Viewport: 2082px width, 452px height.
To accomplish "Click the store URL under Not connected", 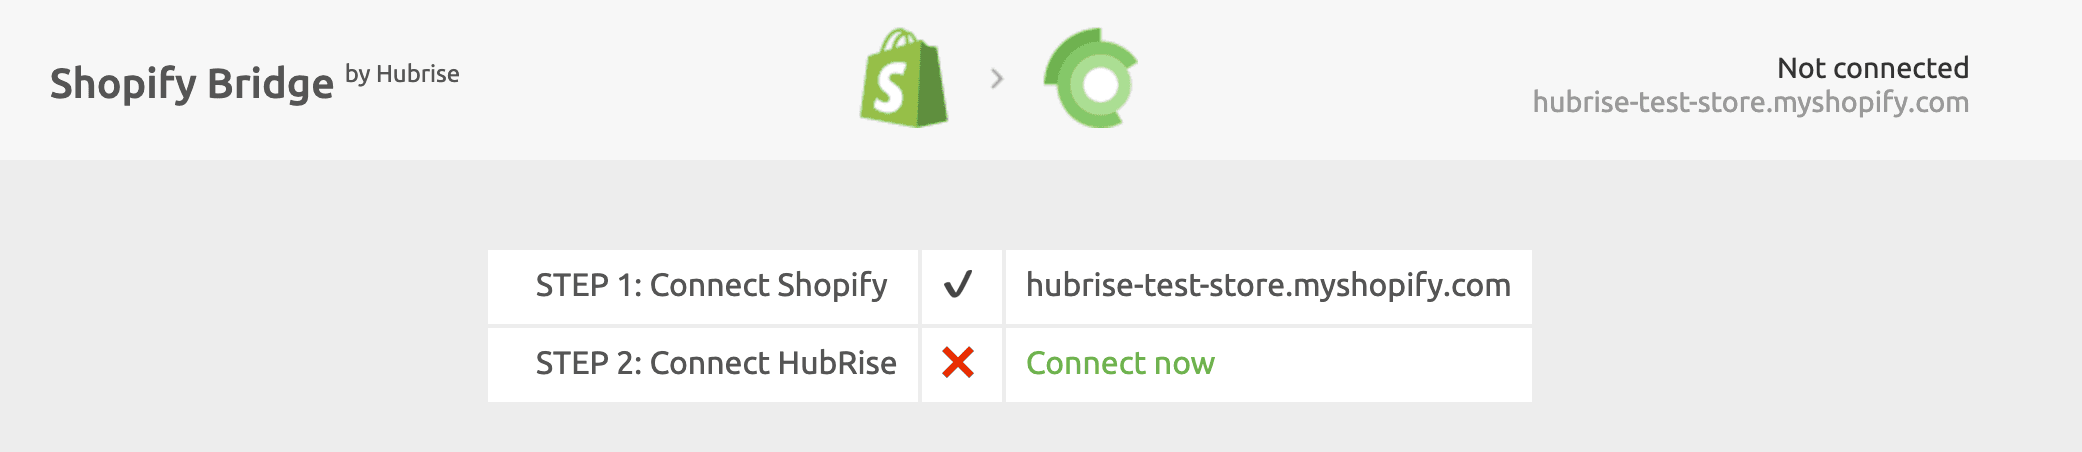I will point(1750,102).
